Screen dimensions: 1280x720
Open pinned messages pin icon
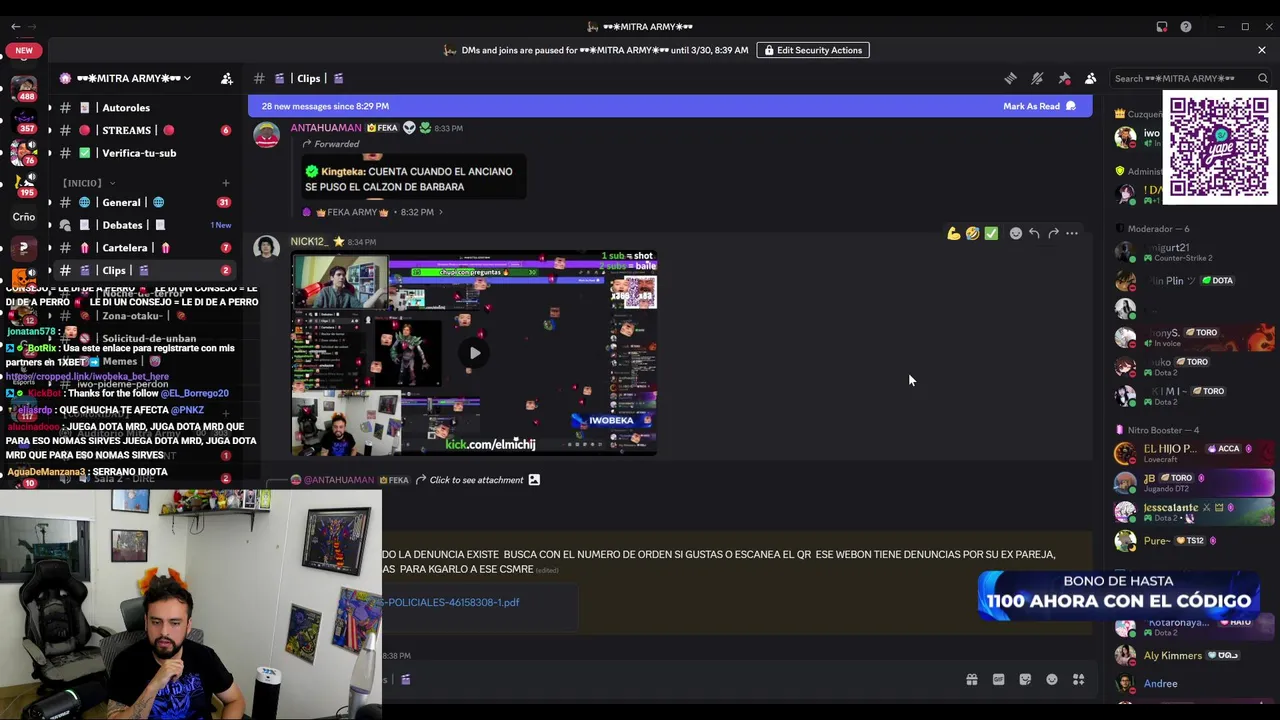point(1064,78)
